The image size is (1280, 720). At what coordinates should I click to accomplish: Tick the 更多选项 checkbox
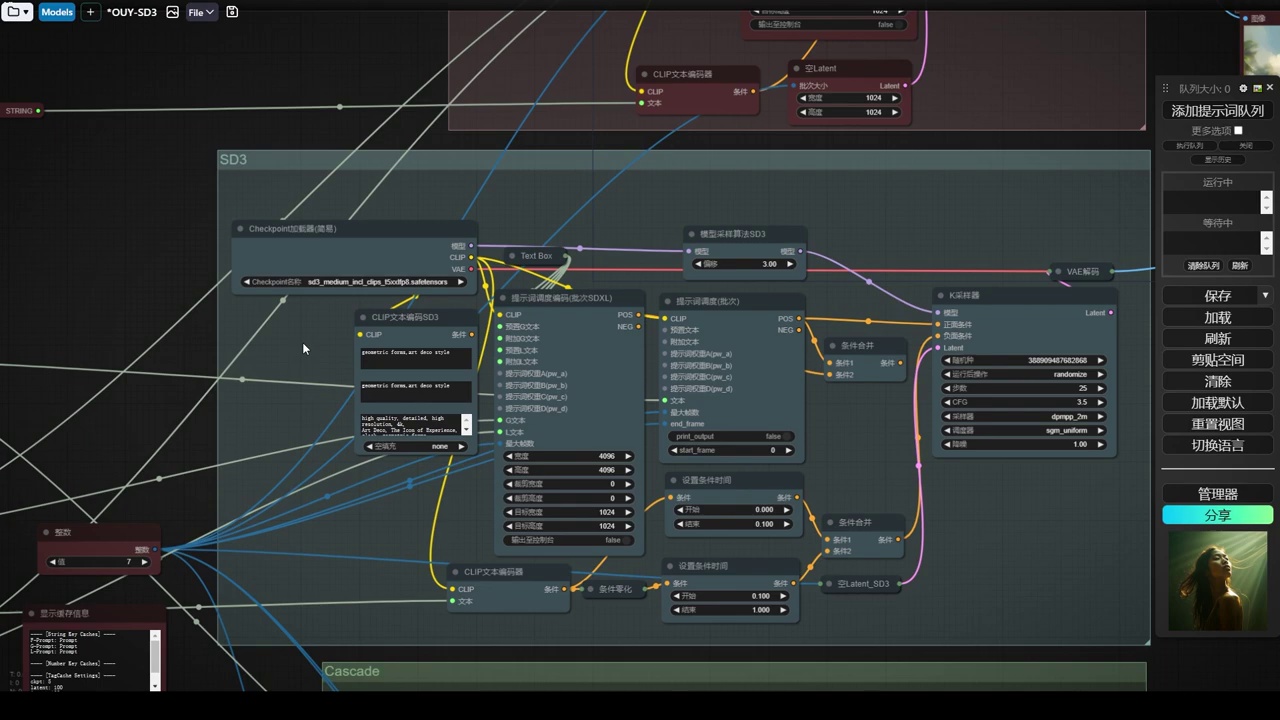(1238, 131)
